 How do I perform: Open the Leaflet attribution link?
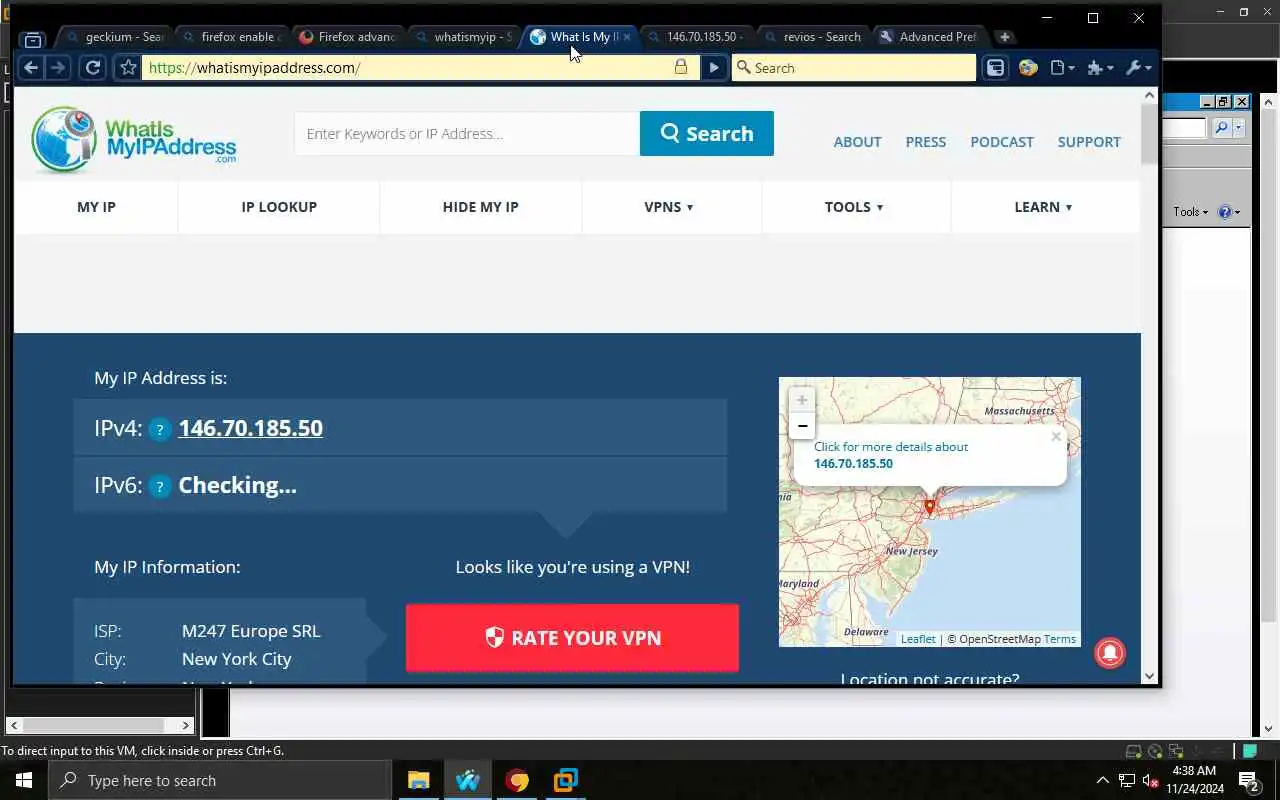pos(918,639)
